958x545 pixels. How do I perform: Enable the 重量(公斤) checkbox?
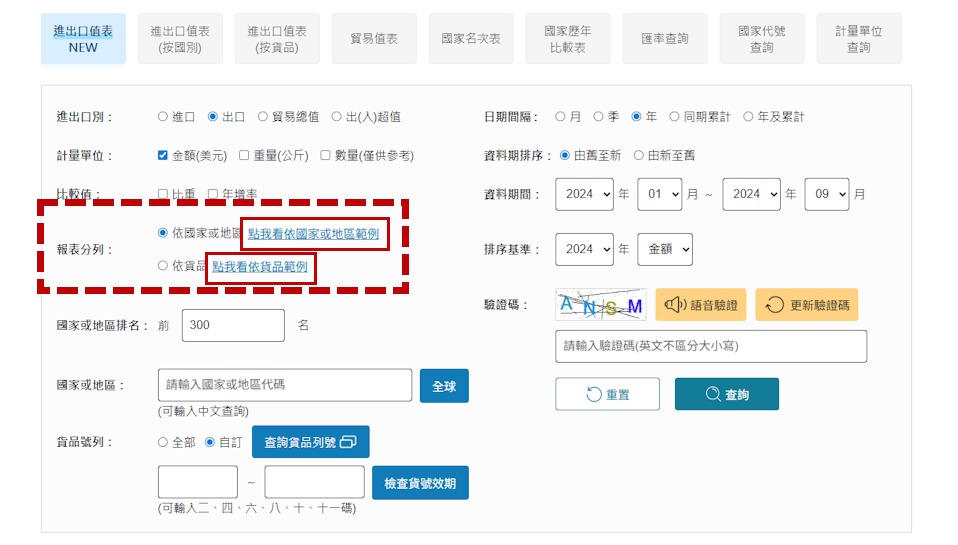[x=244, y=155]
